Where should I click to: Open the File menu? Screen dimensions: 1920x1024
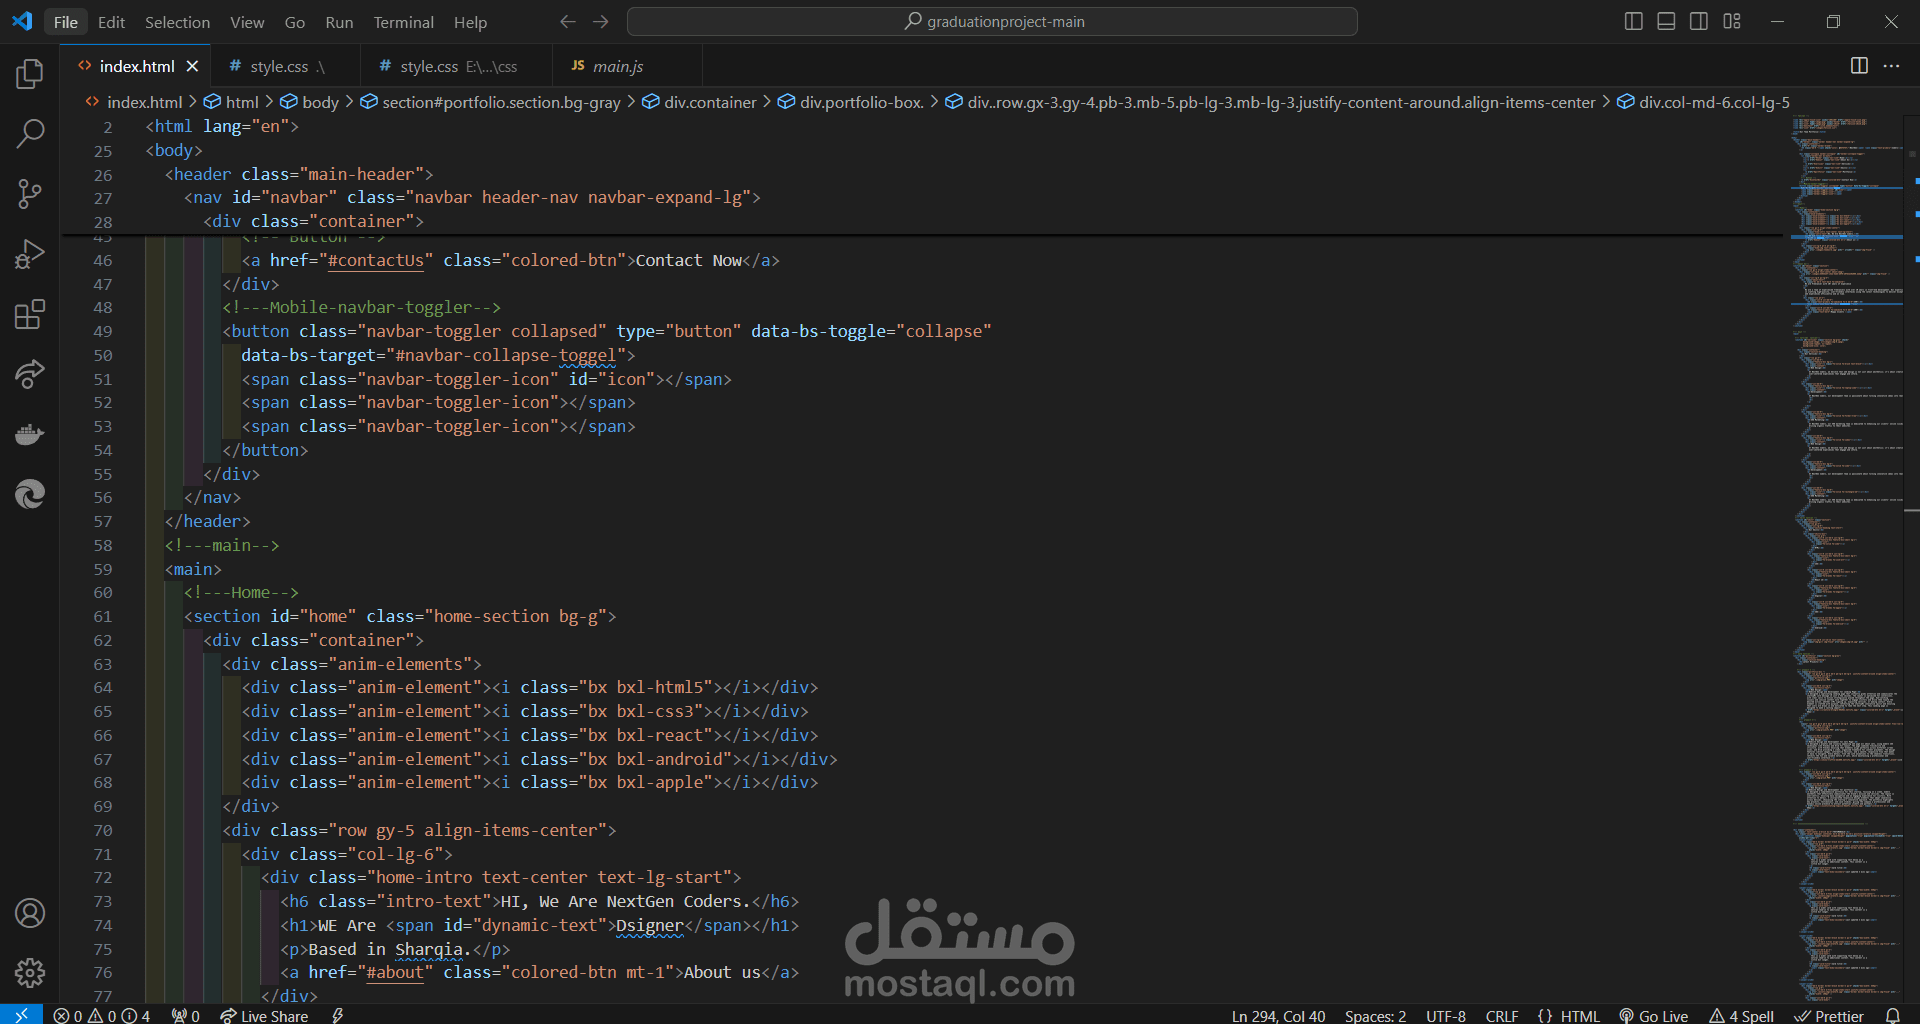point(66,22)
